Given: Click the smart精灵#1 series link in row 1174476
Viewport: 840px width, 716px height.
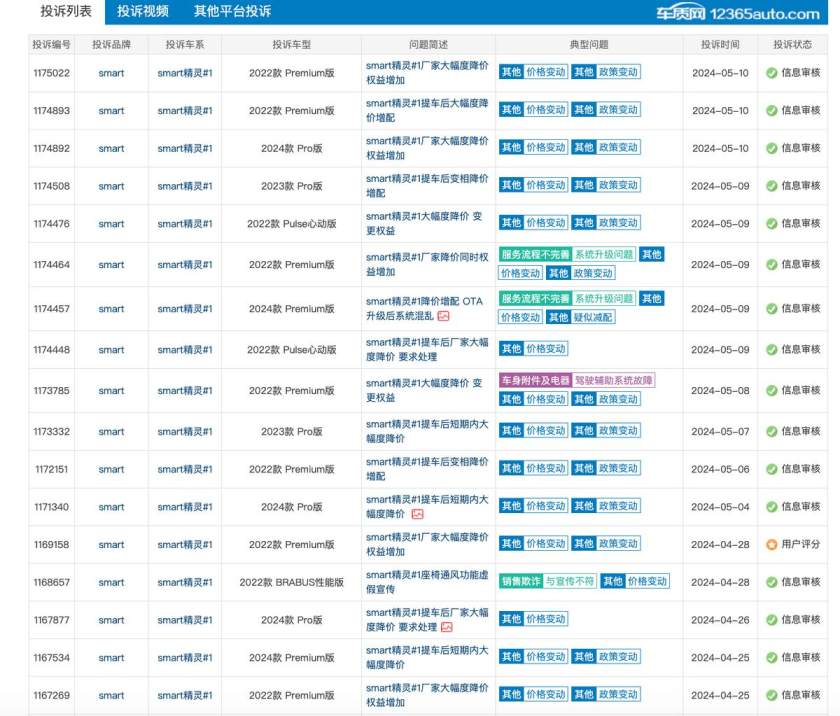Looking at the screenshot, I should tap(185, 223).
